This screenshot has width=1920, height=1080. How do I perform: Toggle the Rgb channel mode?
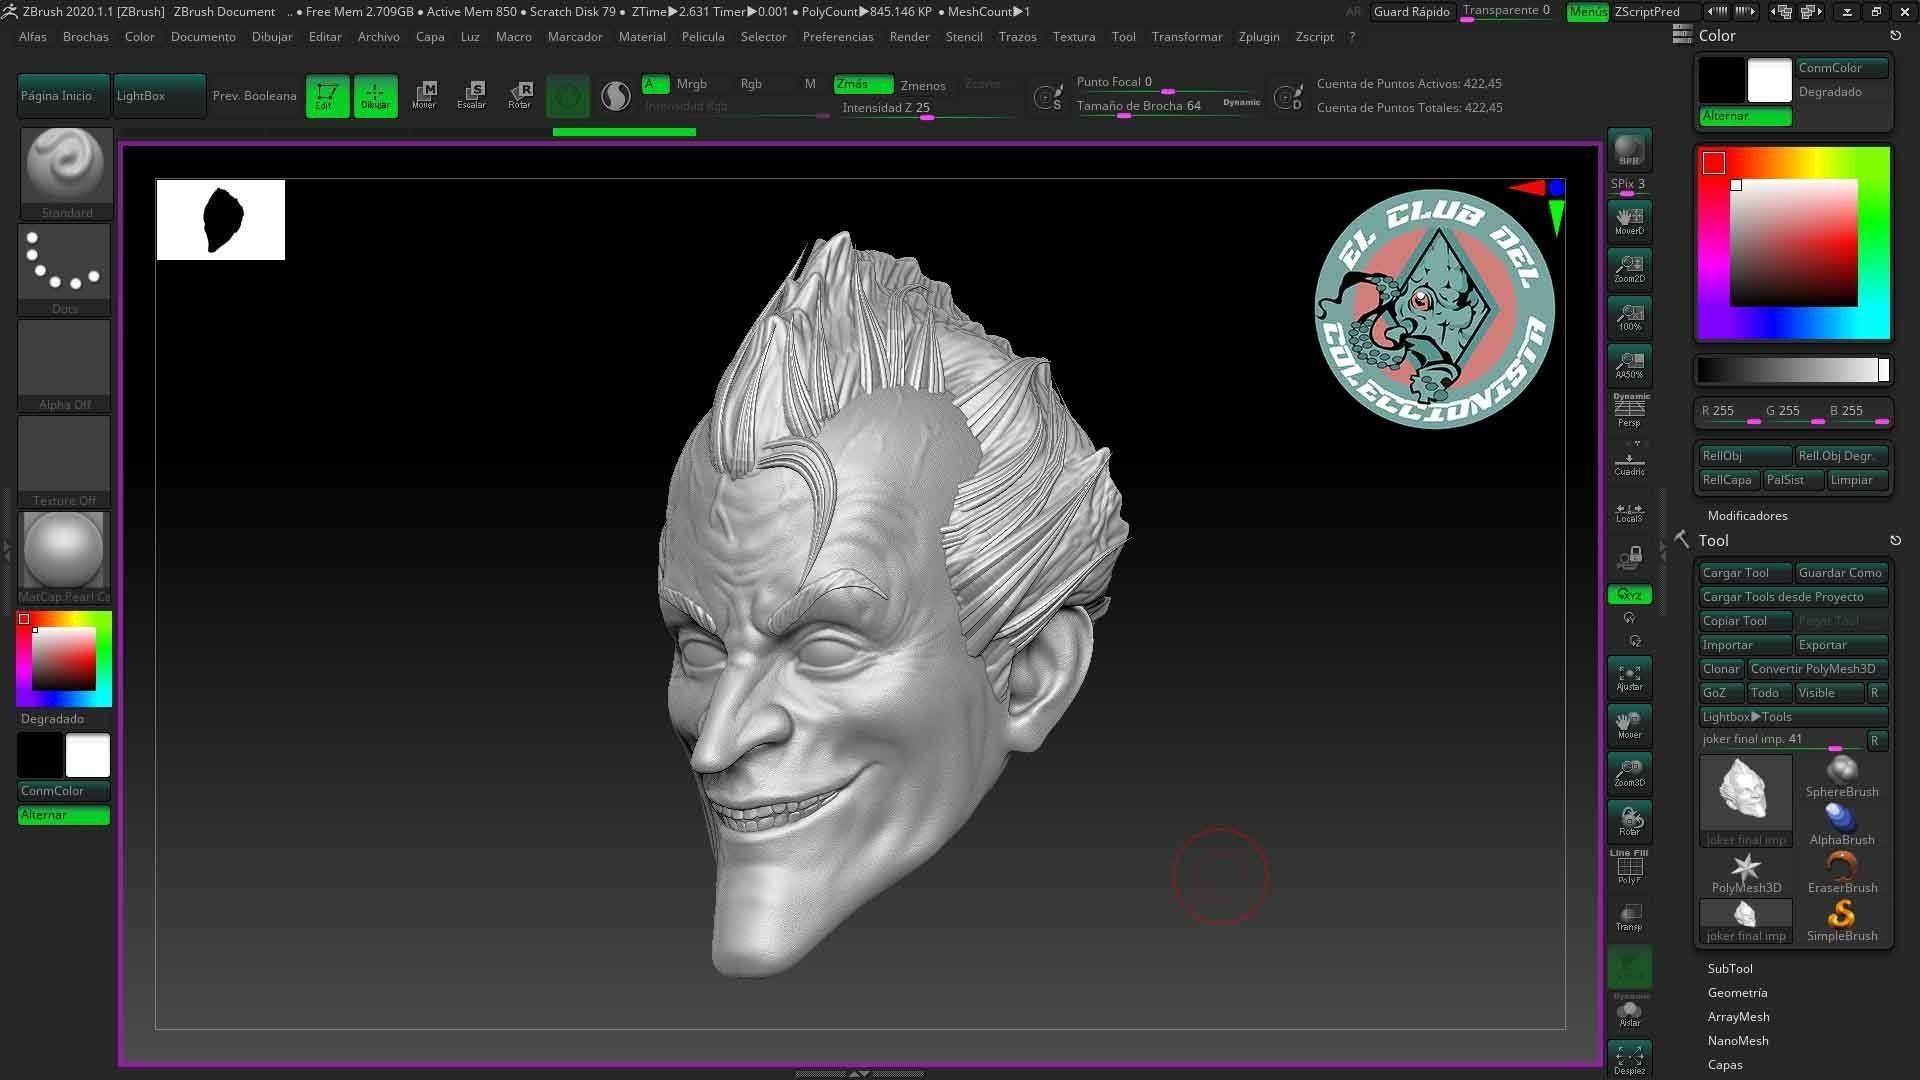pos(751,84)
